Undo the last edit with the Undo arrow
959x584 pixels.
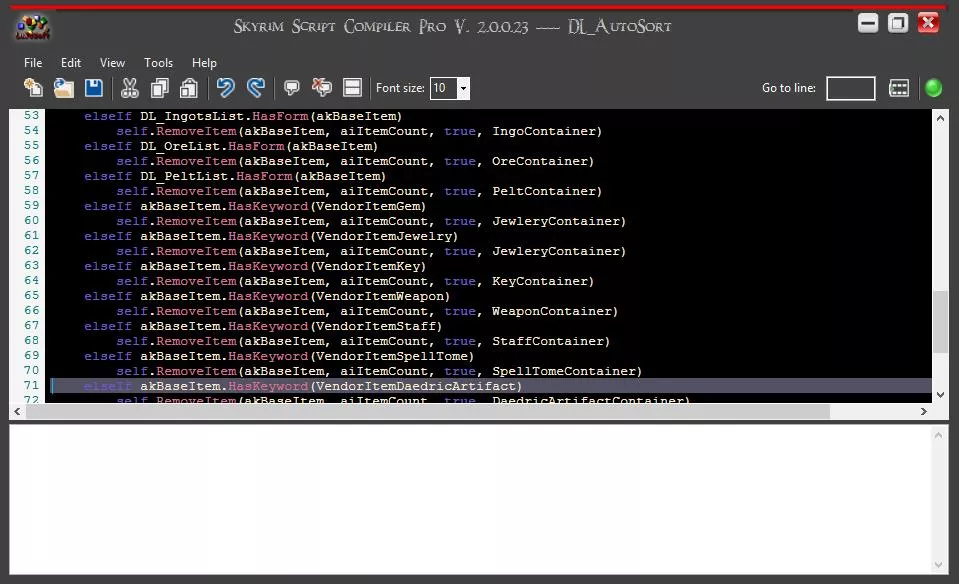click(x=225, y=88)
